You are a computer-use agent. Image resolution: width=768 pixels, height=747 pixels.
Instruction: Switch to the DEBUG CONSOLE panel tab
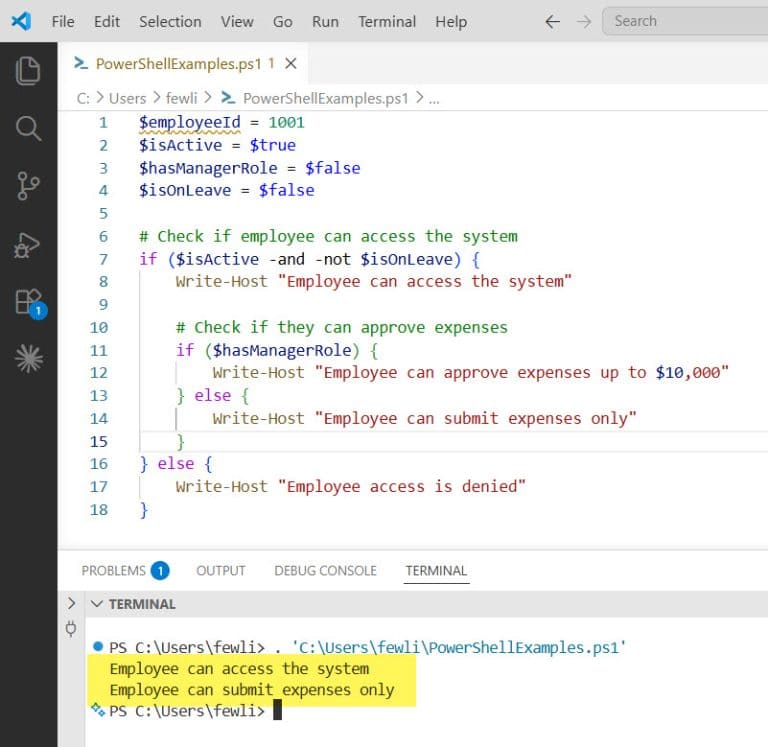coord(325,571)
